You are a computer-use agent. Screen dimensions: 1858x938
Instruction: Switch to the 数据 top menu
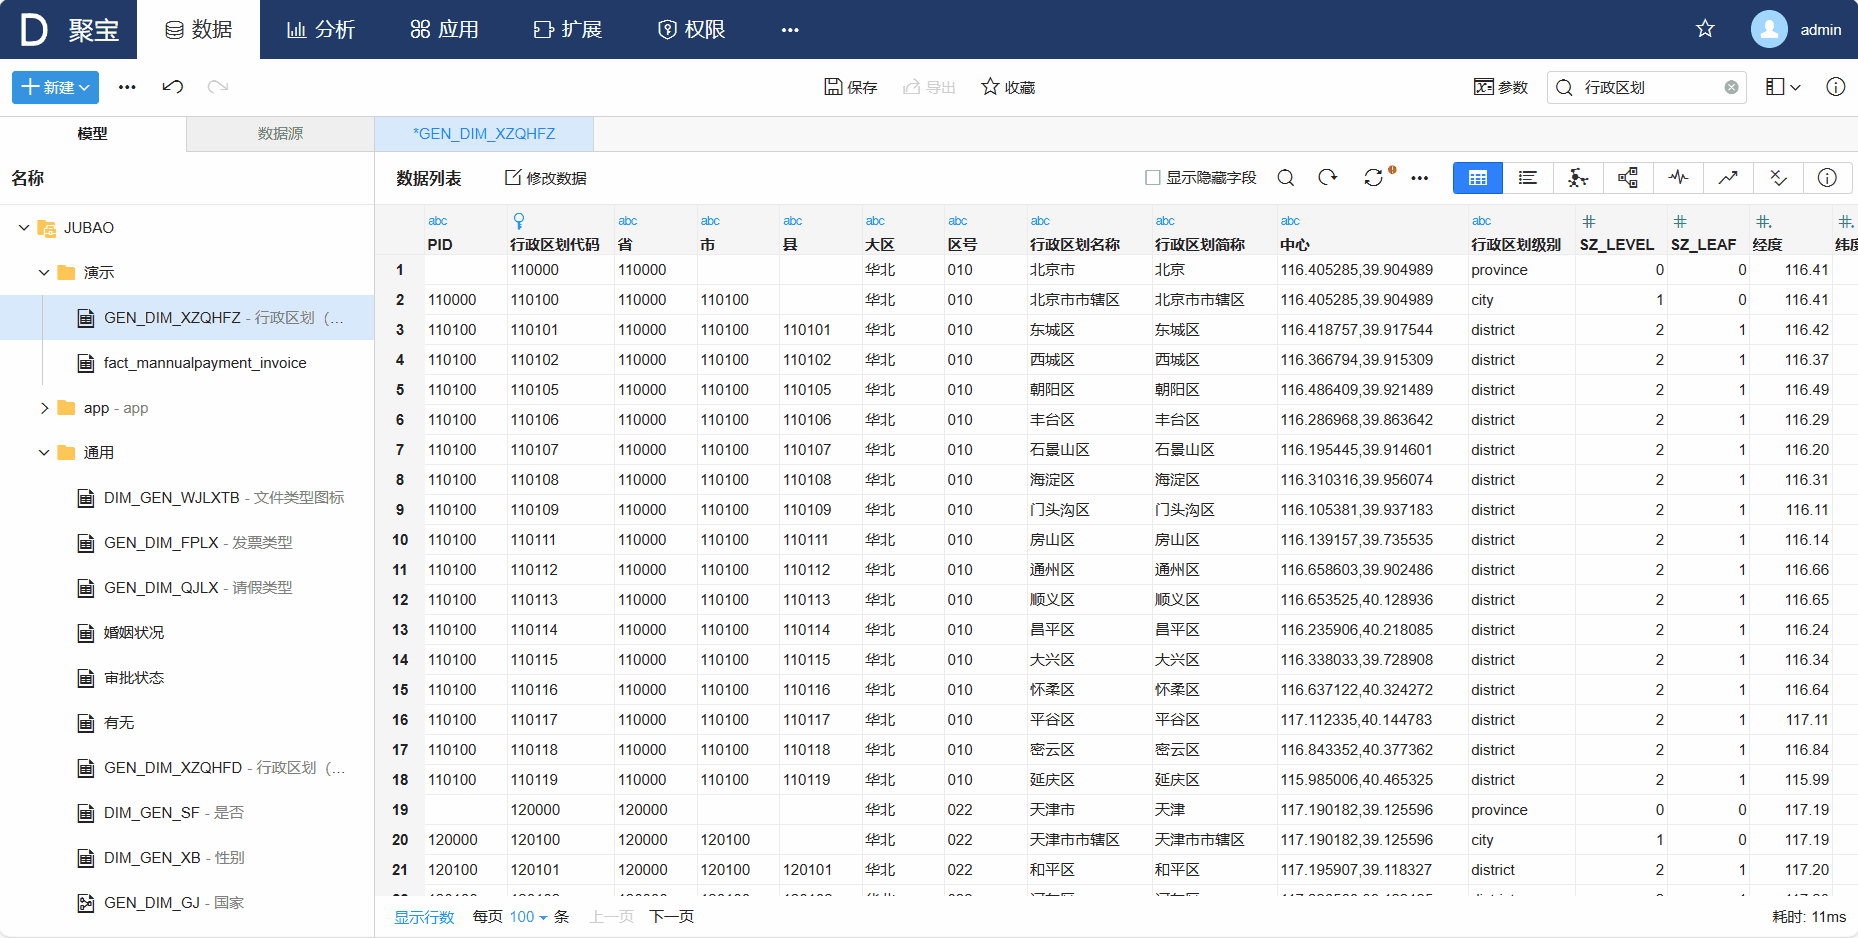(x=198, y=30)
